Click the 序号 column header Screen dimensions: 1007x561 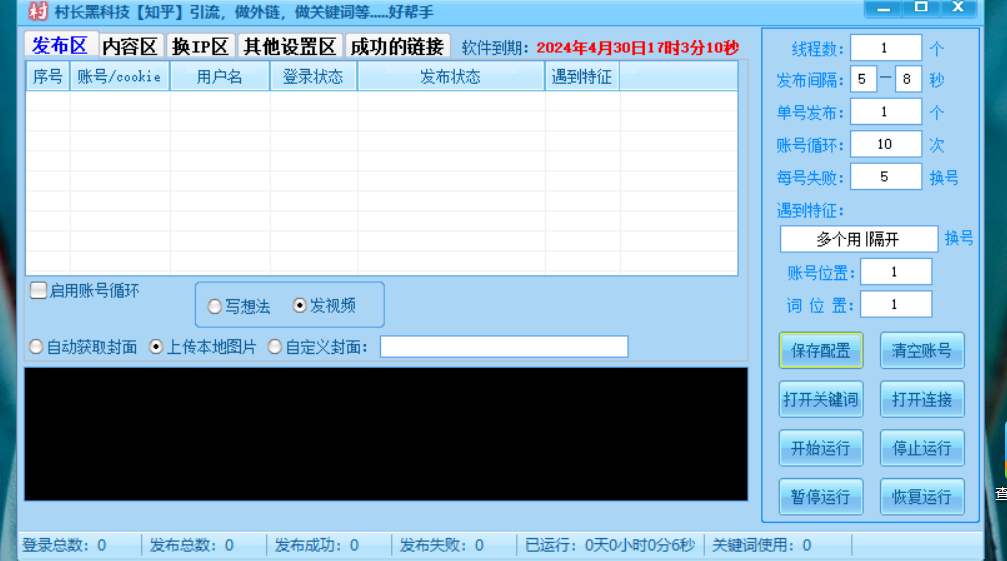click(x=48, y=76)
